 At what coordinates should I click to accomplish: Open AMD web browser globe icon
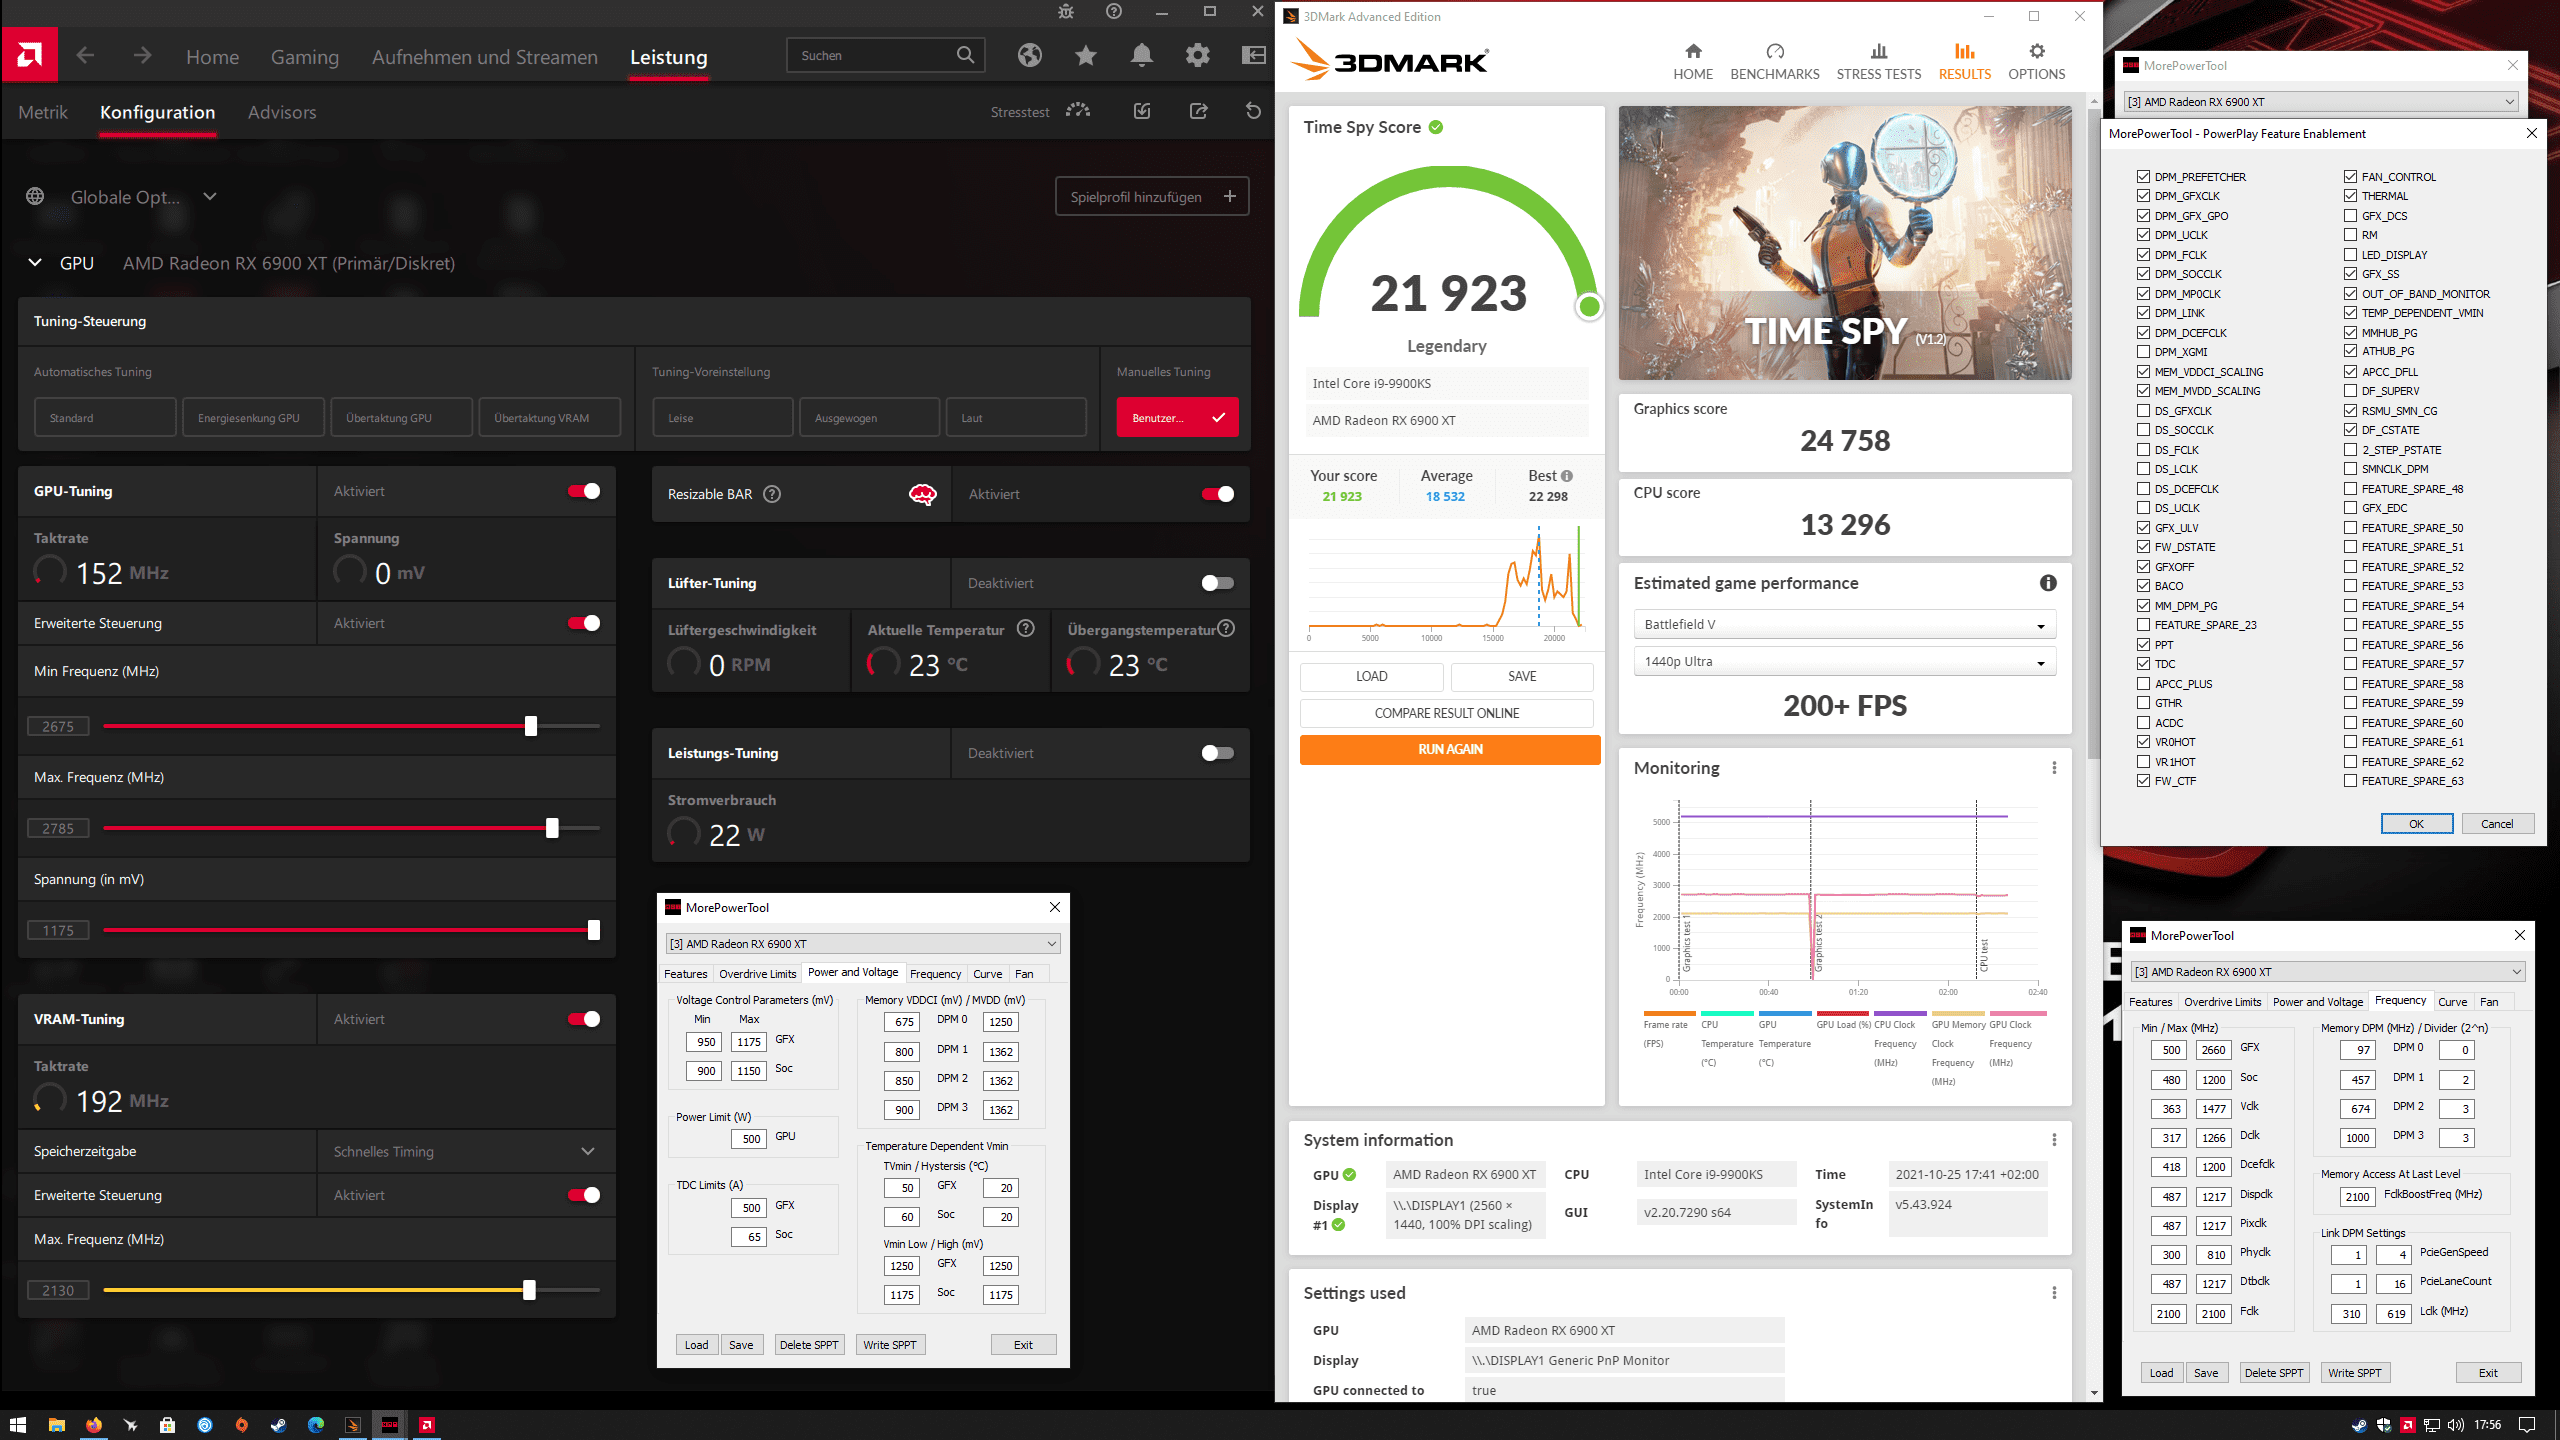[1030, 56]
